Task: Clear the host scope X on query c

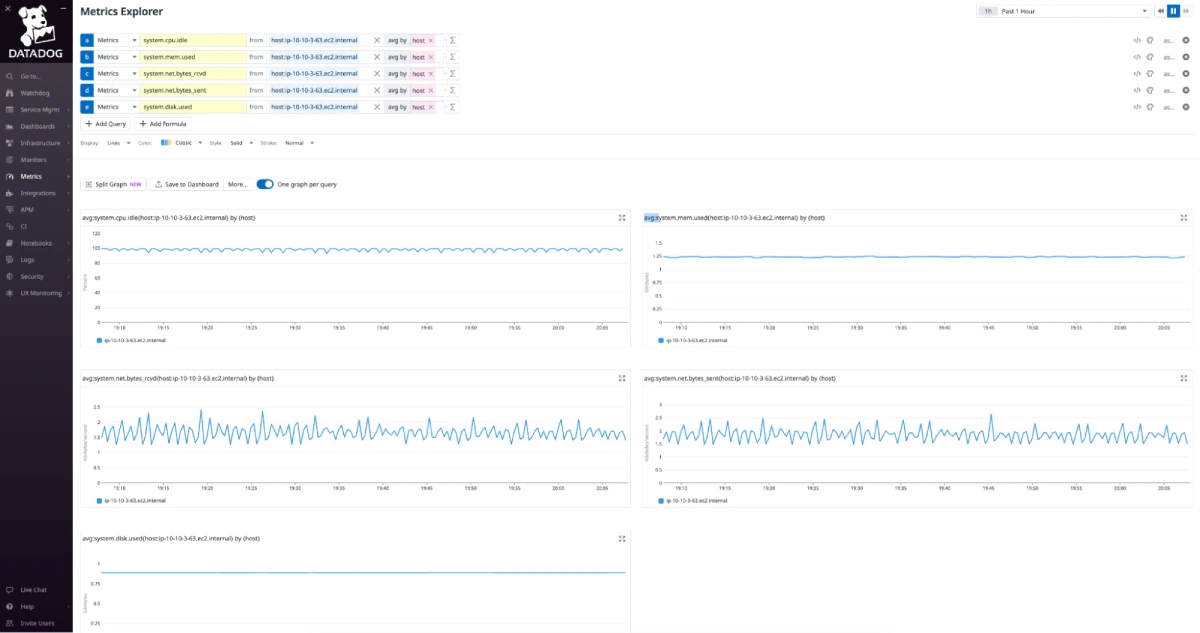Action: pos(377,74)
